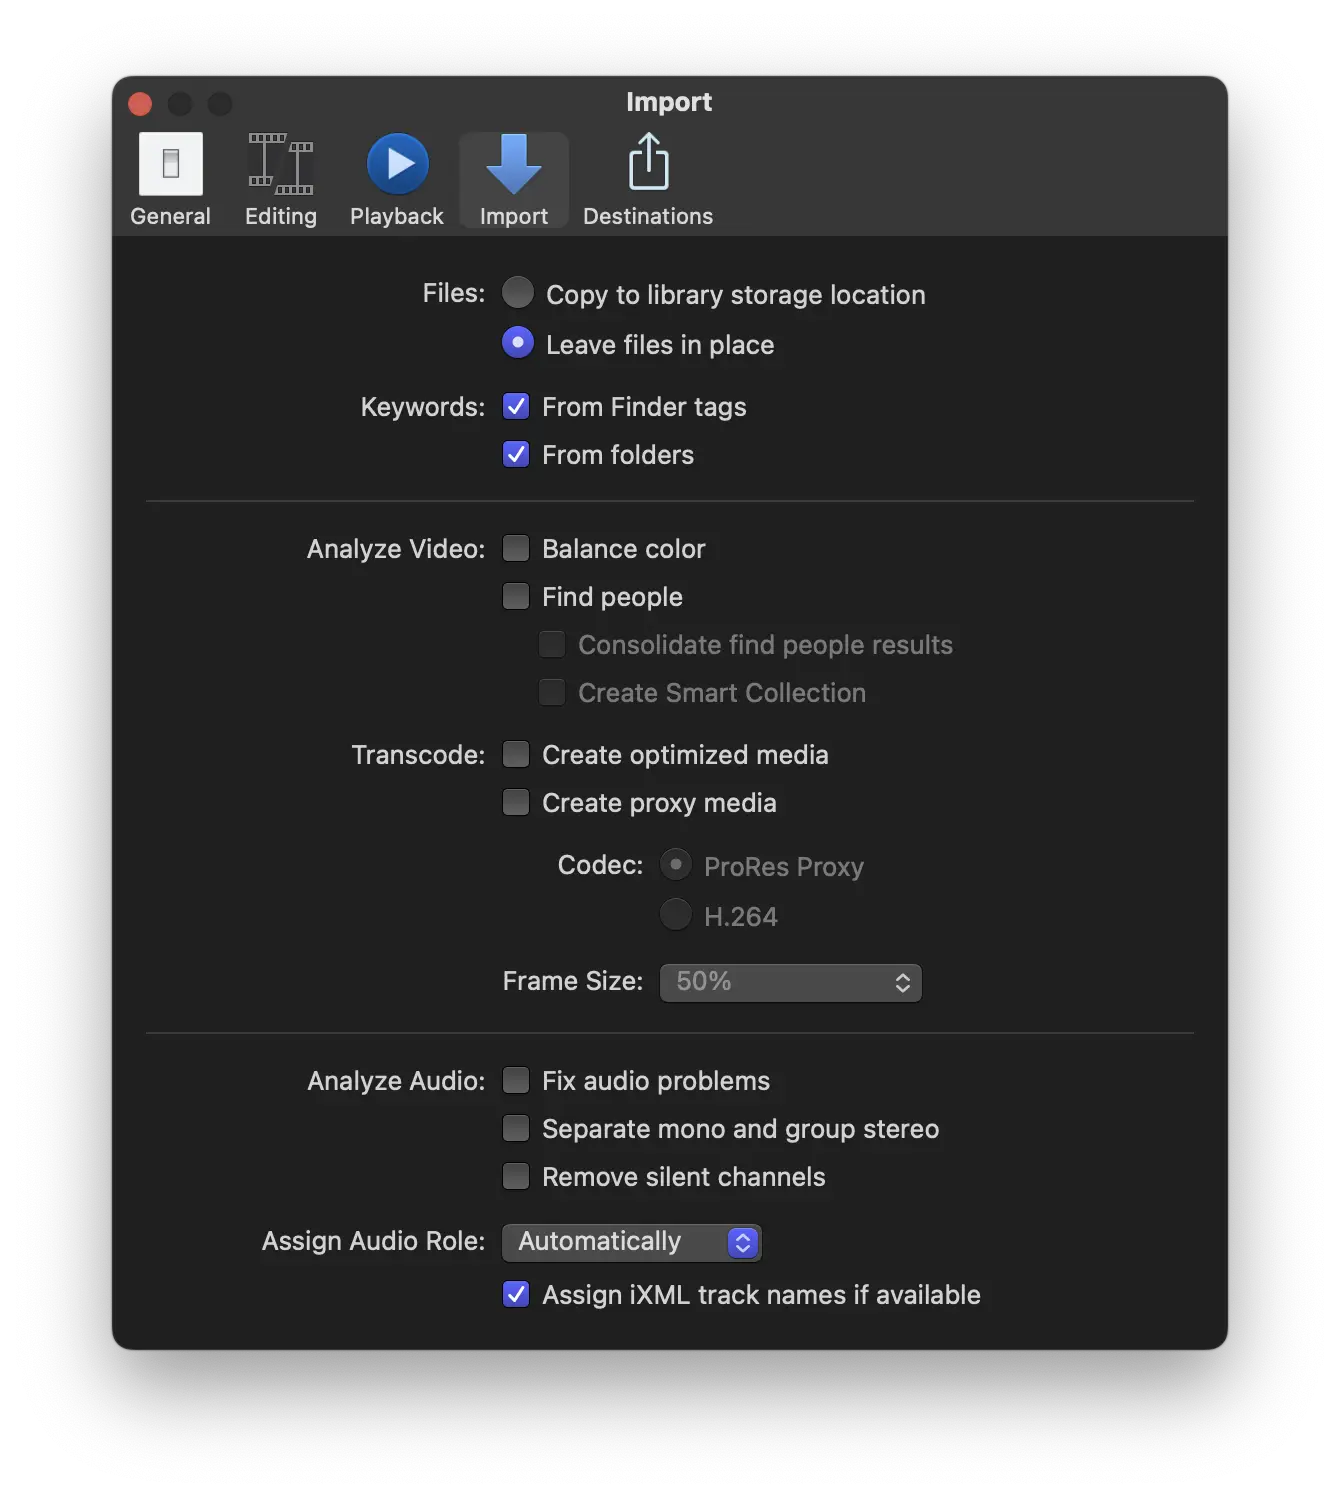This screenshot has width=1340, height=1498.
Task: Enable Balance color analysis
Action: tap(516, 548)
